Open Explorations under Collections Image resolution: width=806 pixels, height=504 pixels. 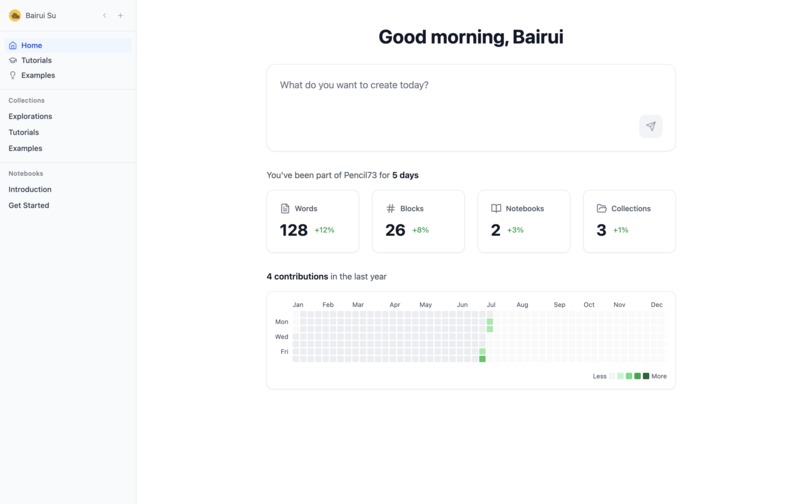[x=30, y=116]
